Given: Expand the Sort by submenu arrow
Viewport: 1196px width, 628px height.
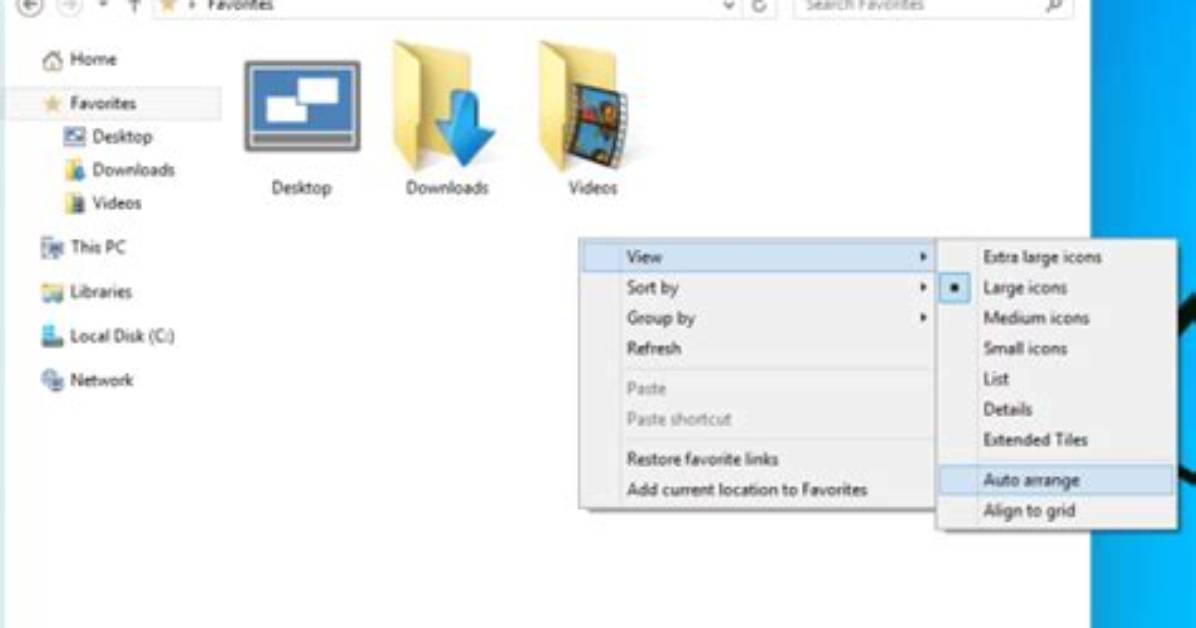Looking at the screenshot, I should point(923,288).
